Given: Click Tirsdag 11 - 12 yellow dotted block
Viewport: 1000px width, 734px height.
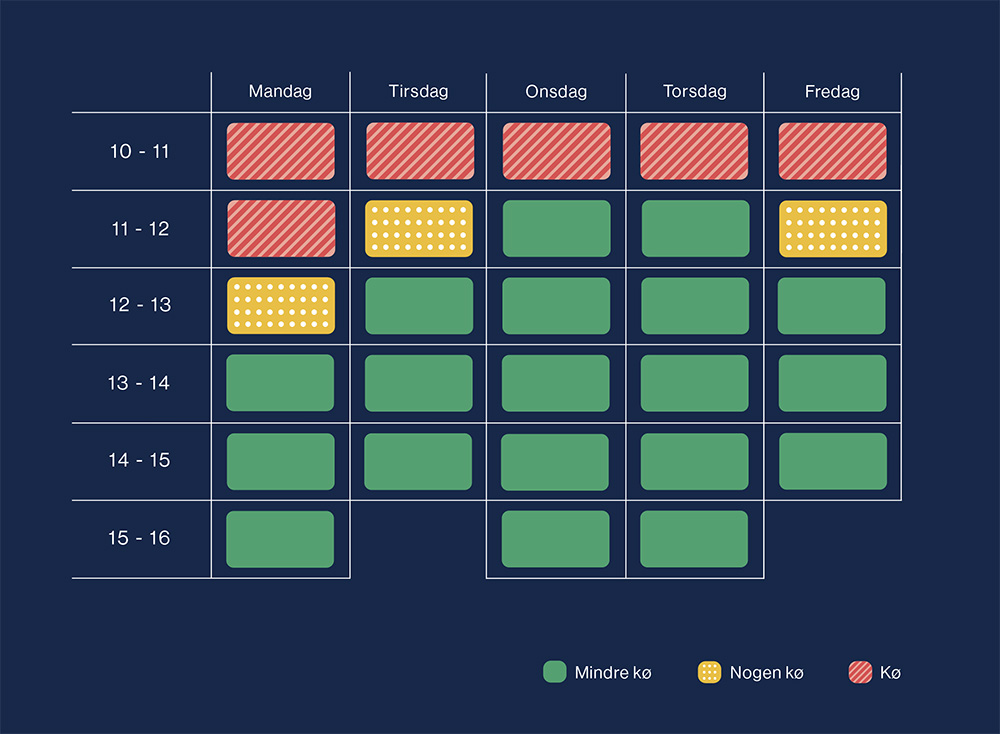Looking at the screenshot, I should click(x=418, y=229).
